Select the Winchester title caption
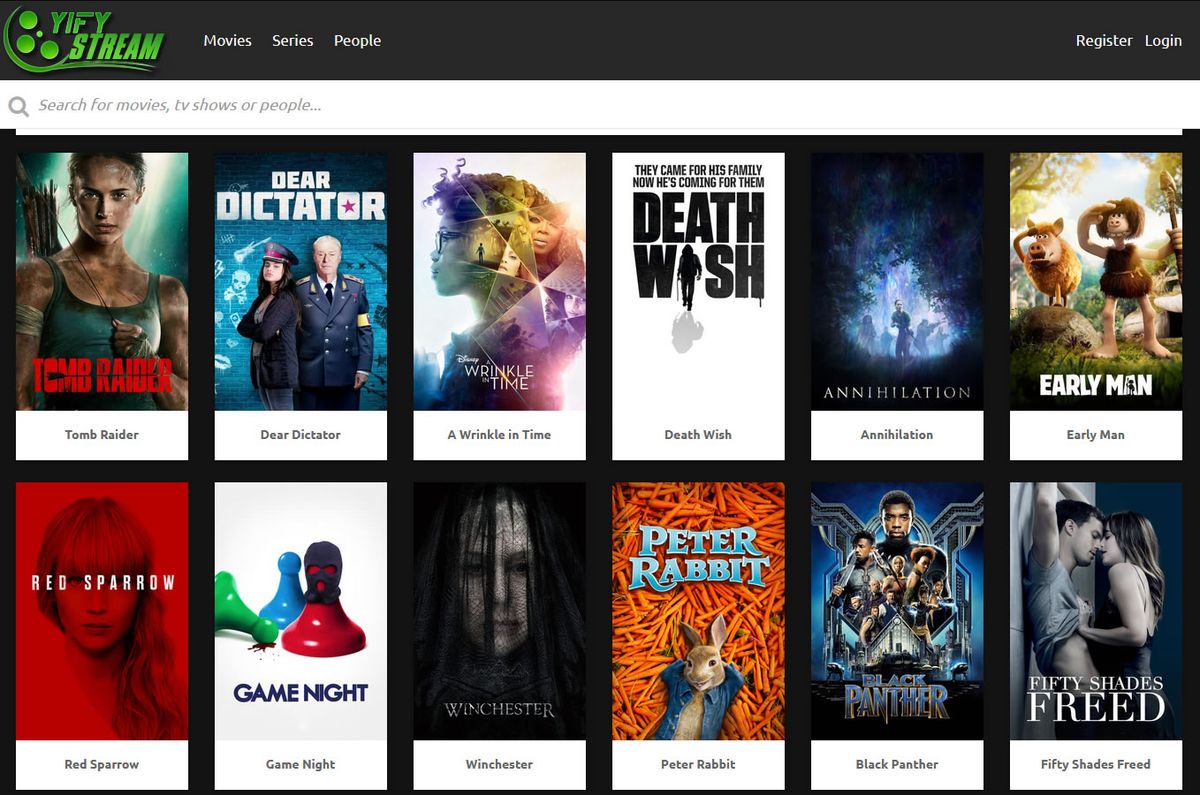This screenshot has width=1200, height=795. 499,765
